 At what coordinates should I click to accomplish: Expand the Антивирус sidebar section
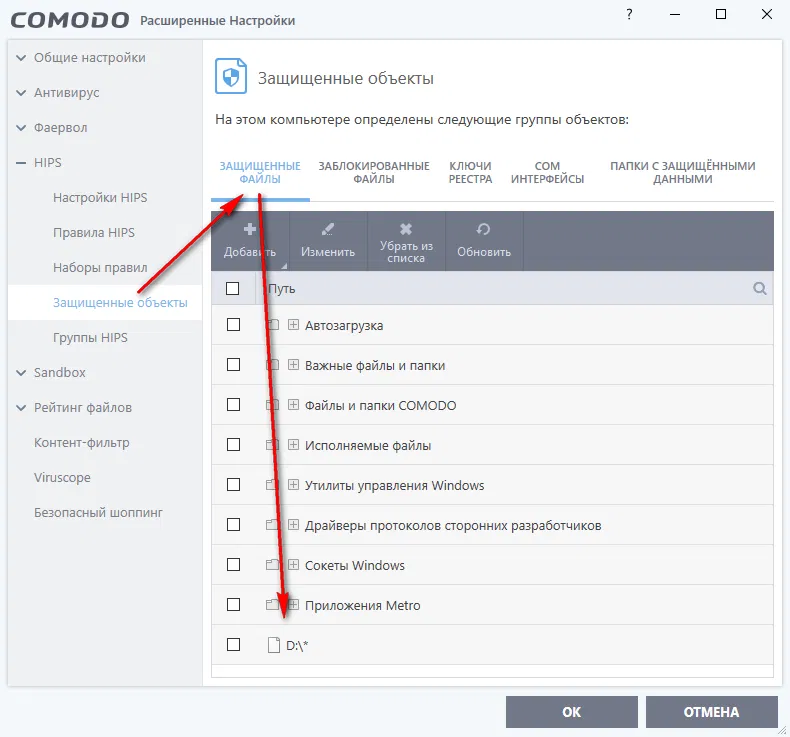pos(21,93)
